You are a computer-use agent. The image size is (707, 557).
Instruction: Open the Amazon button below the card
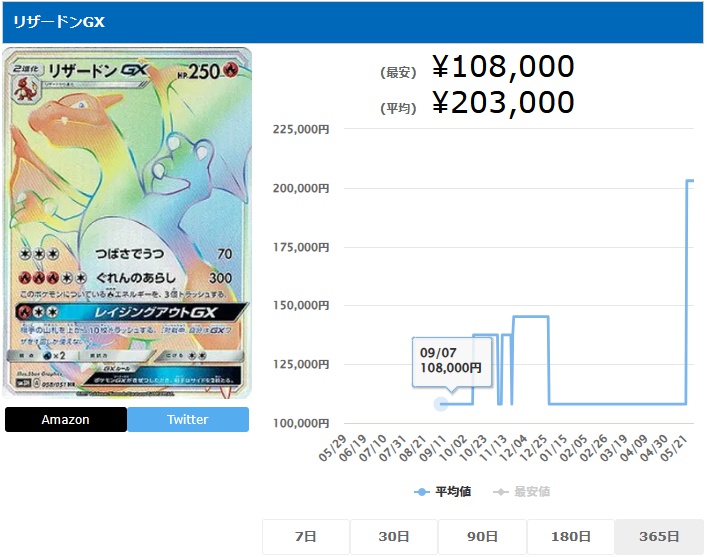click(x=66, y=419)
